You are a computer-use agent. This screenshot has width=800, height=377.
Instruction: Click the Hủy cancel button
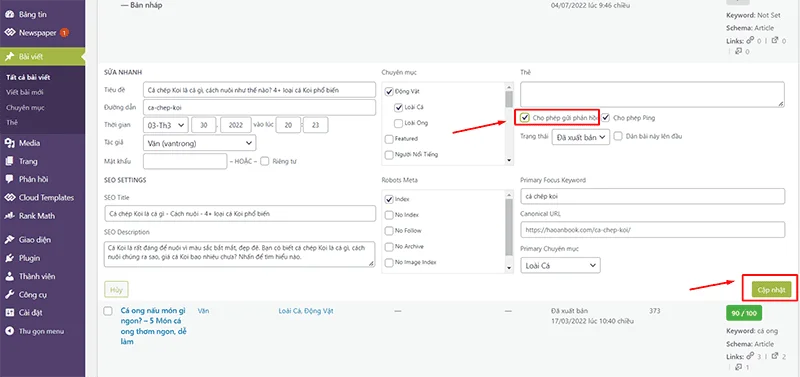(116, 289)
